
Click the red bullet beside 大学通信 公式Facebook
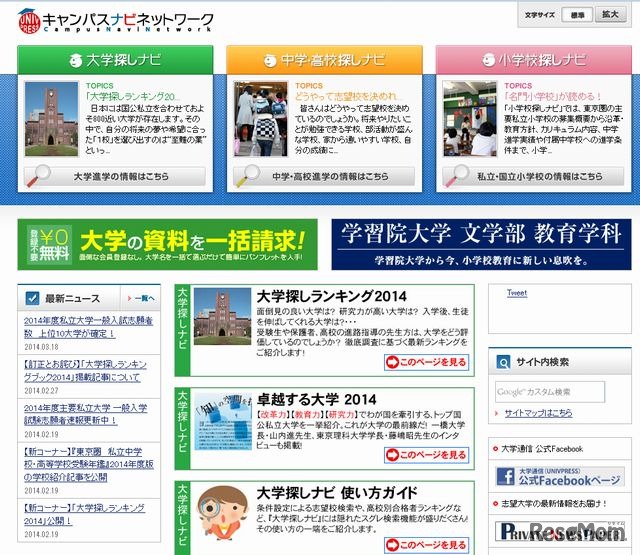(496, 449)
